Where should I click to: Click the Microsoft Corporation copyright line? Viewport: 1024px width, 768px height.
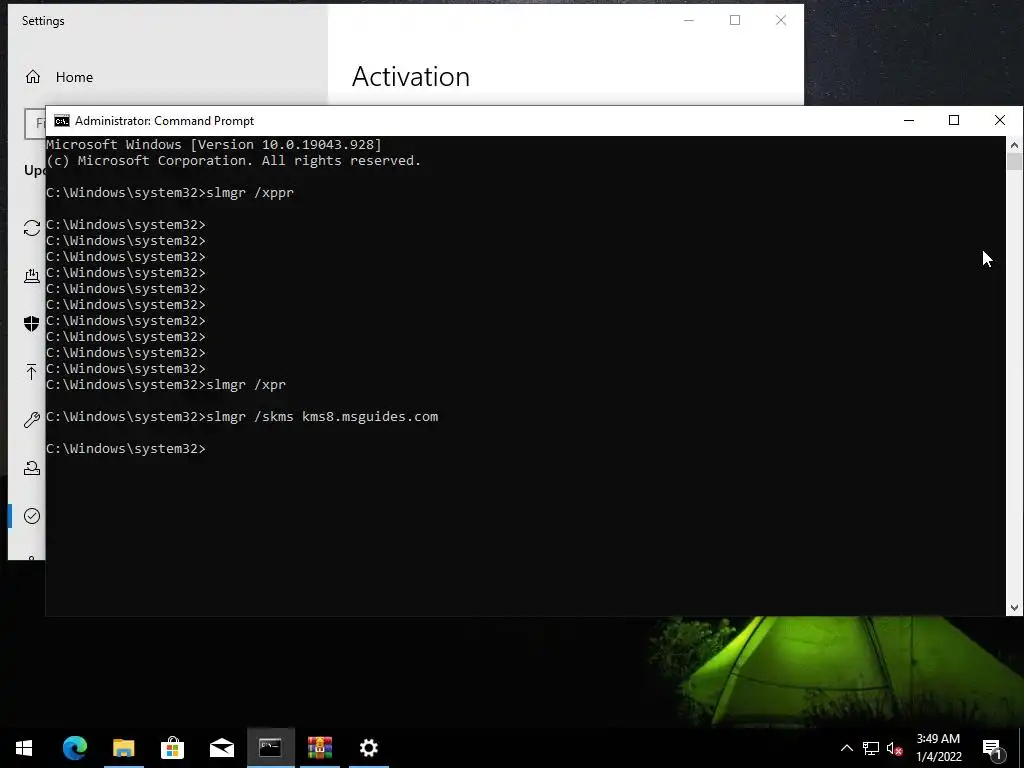click(x=233, y=161)
